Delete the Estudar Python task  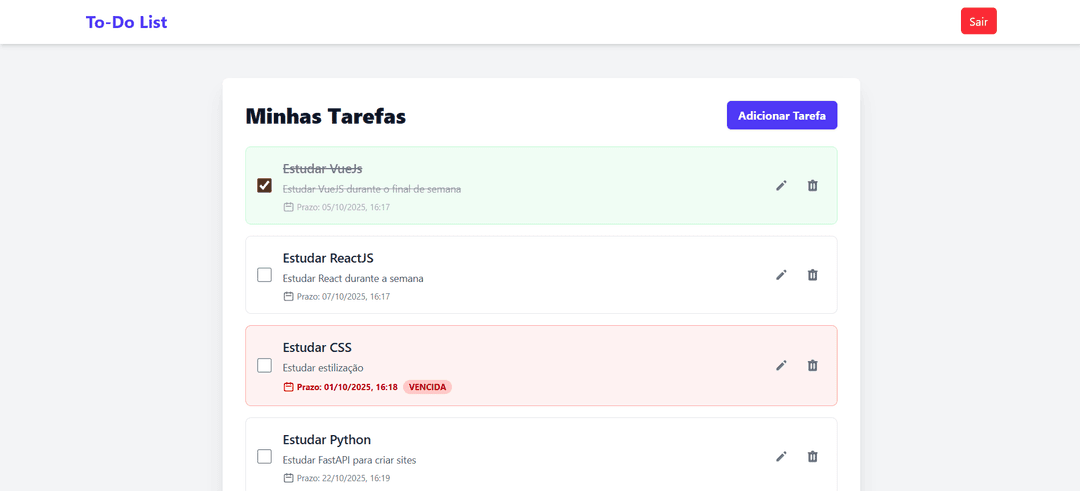813,456
